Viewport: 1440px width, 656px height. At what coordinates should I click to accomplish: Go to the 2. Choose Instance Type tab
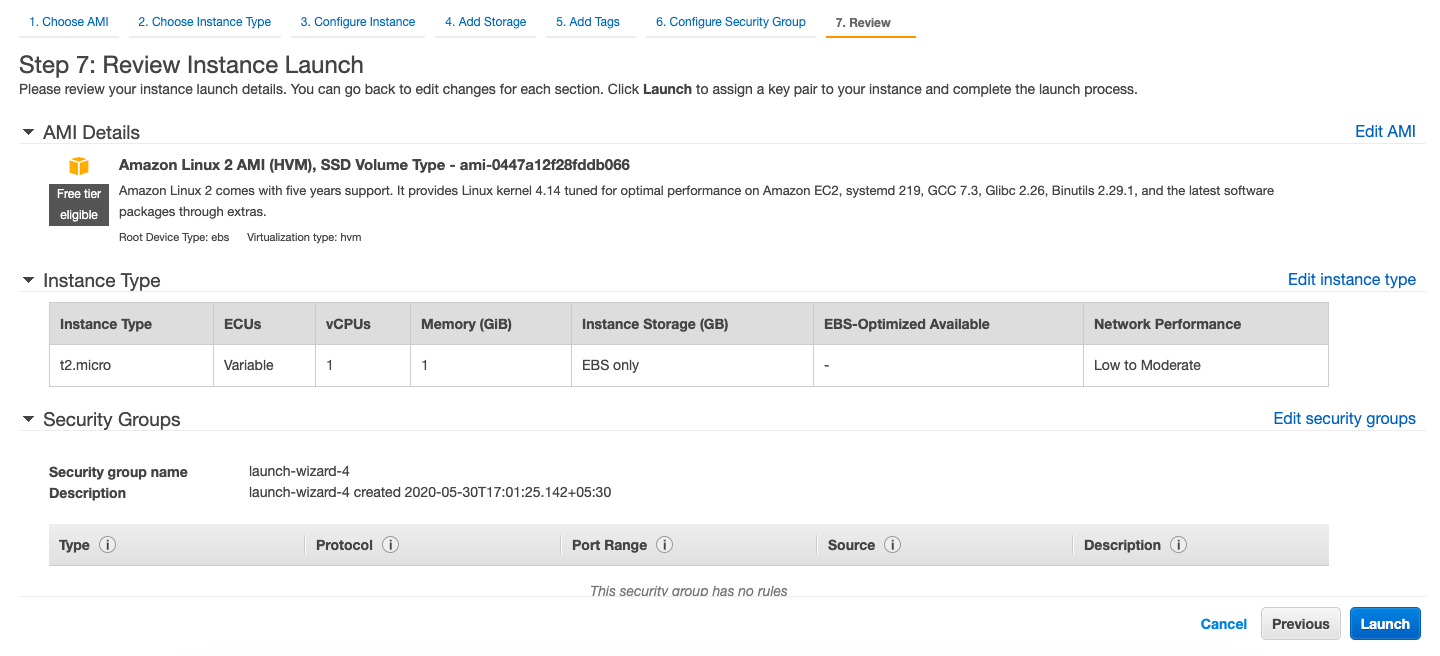204,22
